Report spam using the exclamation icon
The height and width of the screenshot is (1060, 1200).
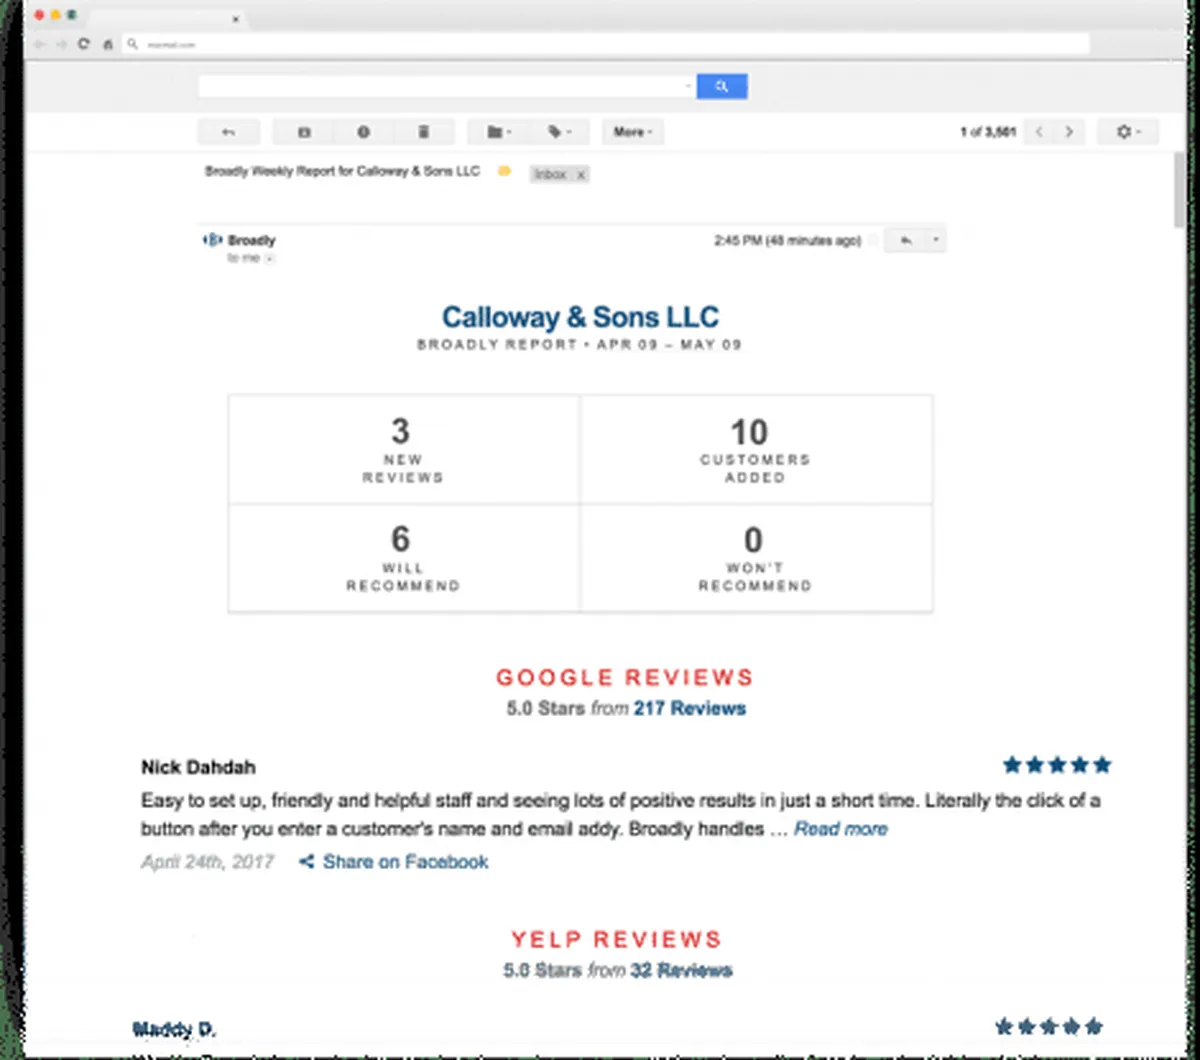point(364,132)
